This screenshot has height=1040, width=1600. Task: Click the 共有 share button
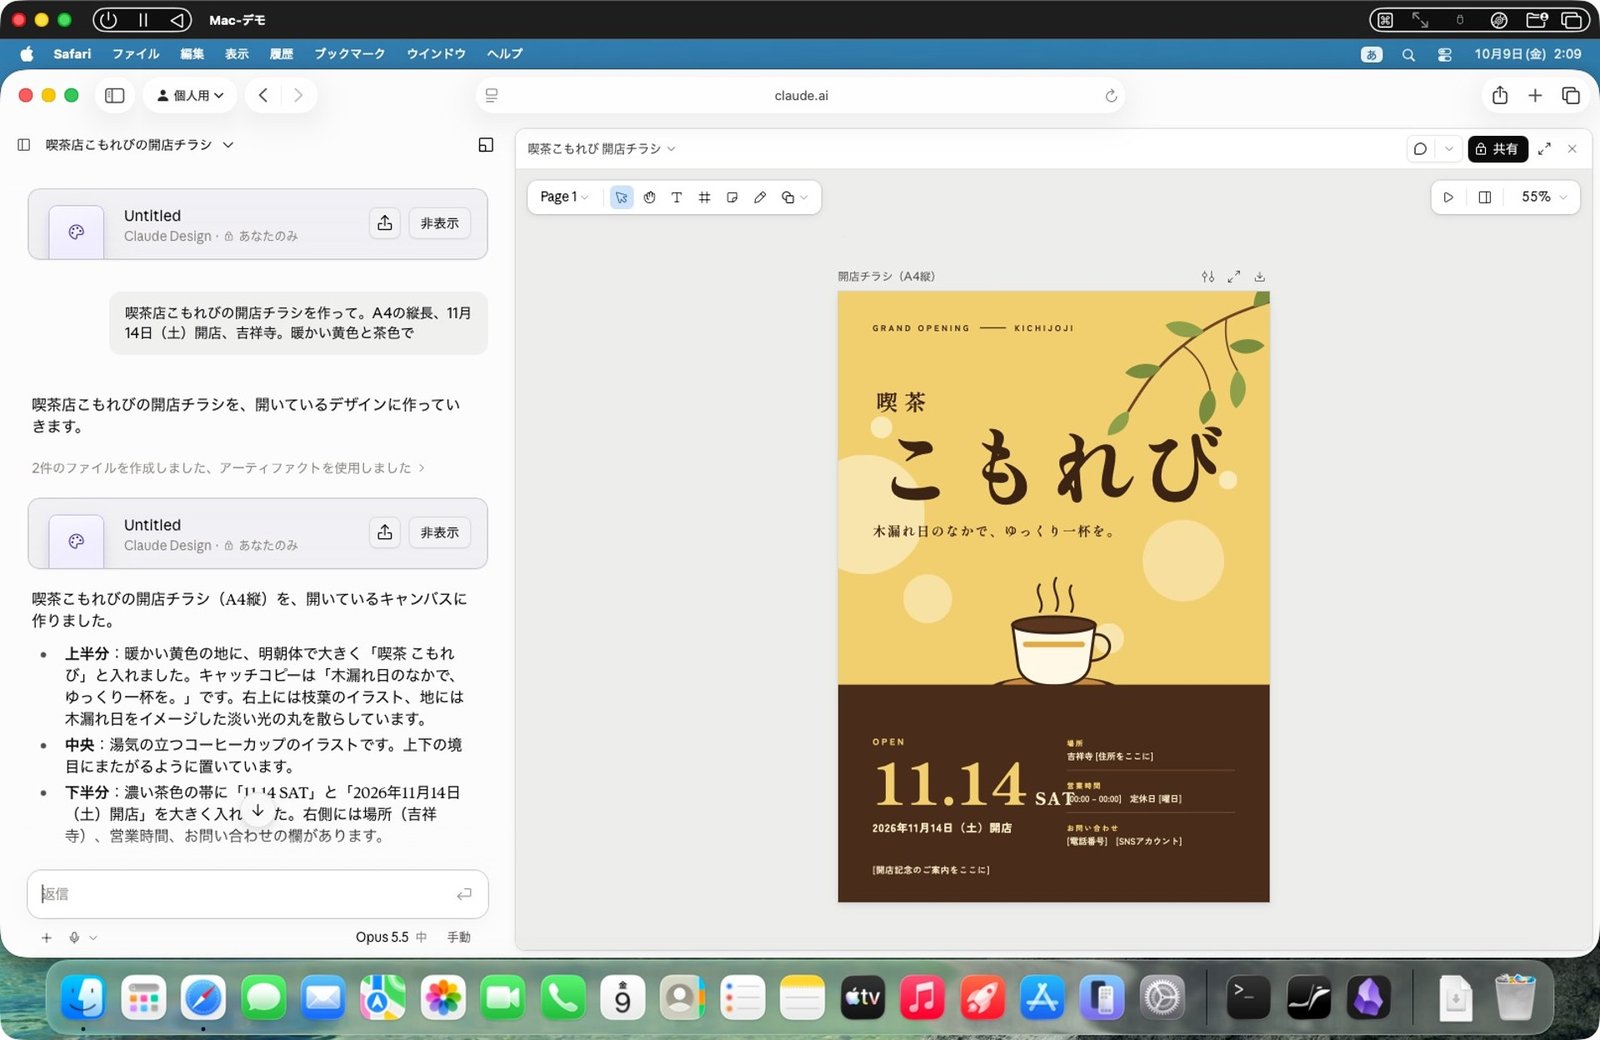click(x=1497, y=149)
